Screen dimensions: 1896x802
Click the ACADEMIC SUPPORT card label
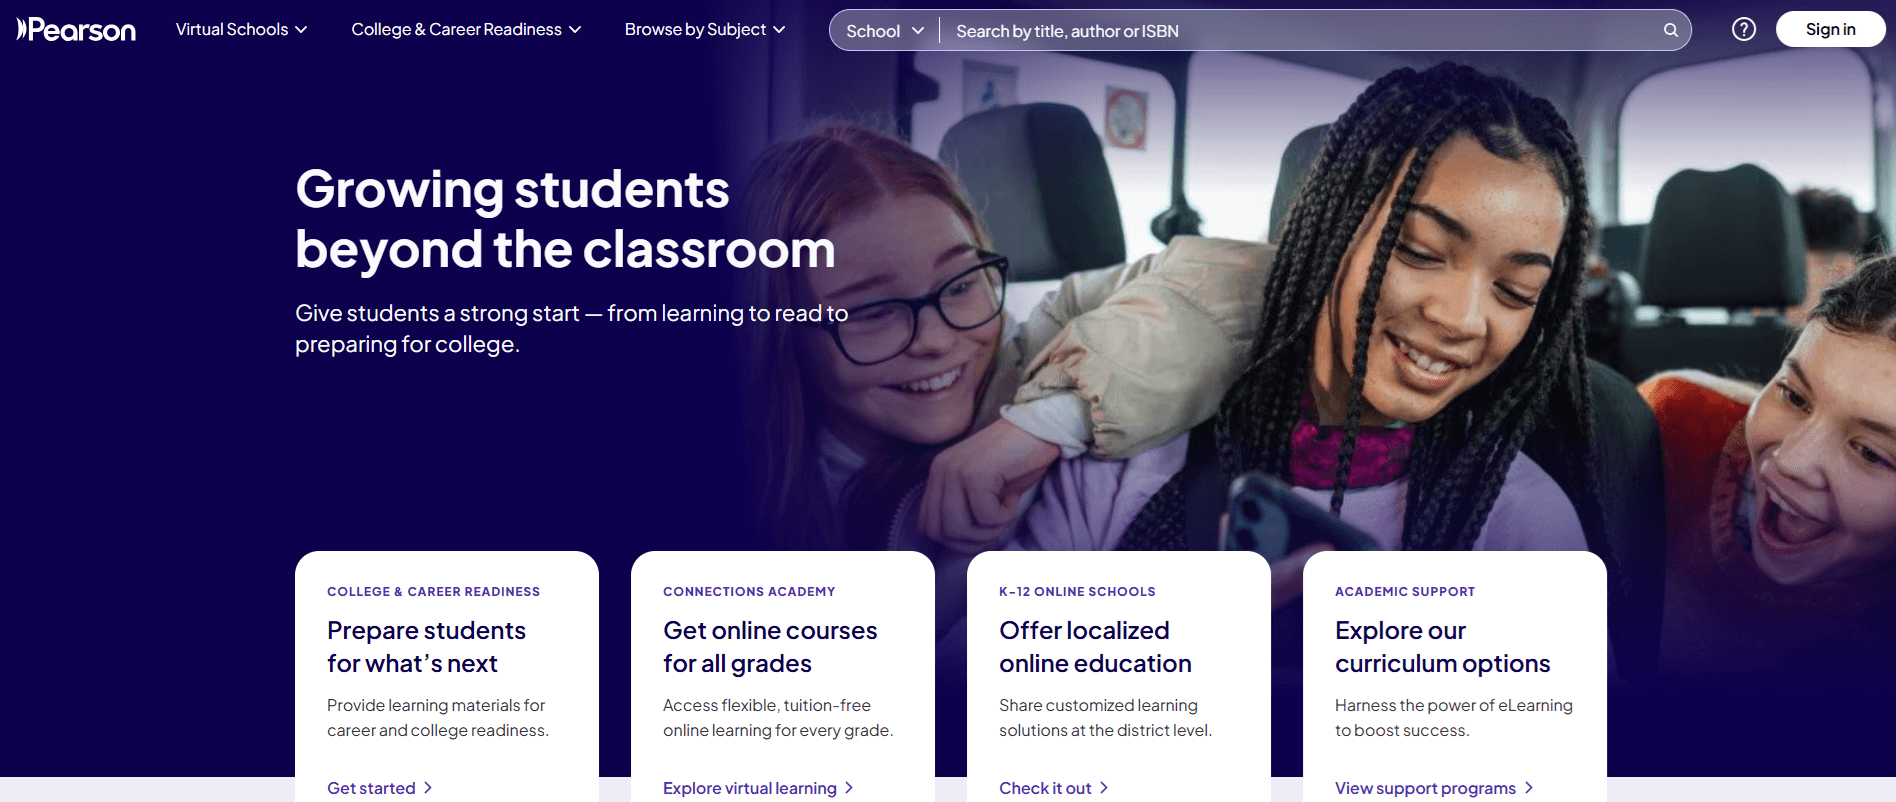pyautogui.click(x=1405, y=592)
